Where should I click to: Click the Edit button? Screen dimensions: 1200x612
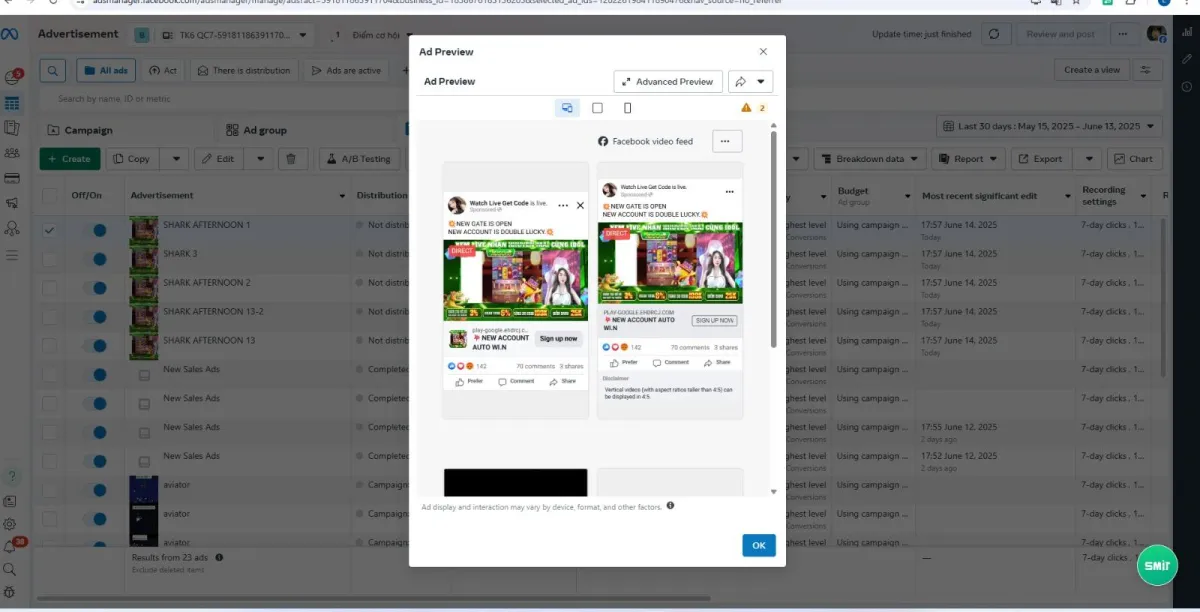coord(218,158)
